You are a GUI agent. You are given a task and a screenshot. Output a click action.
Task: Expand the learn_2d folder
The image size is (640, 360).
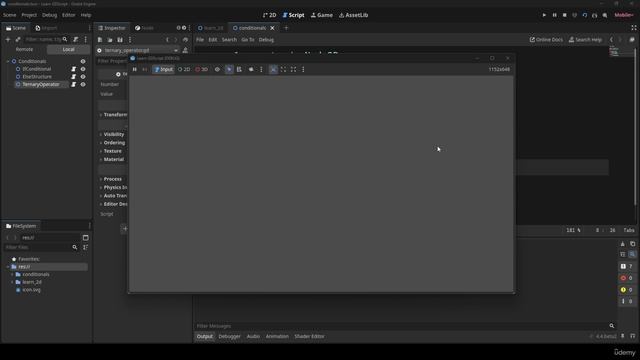[12, 282]
